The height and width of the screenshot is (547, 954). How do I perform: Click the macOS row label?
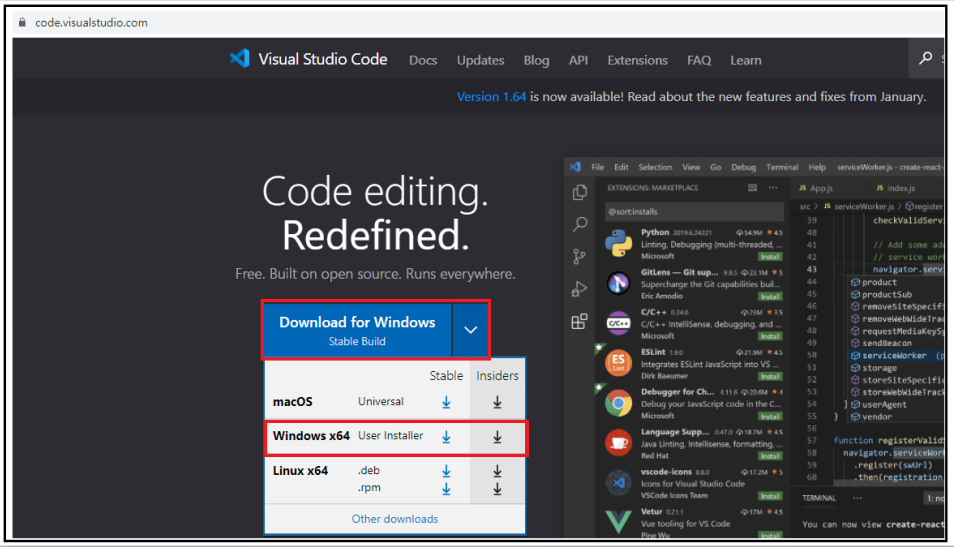click(293, 402)
